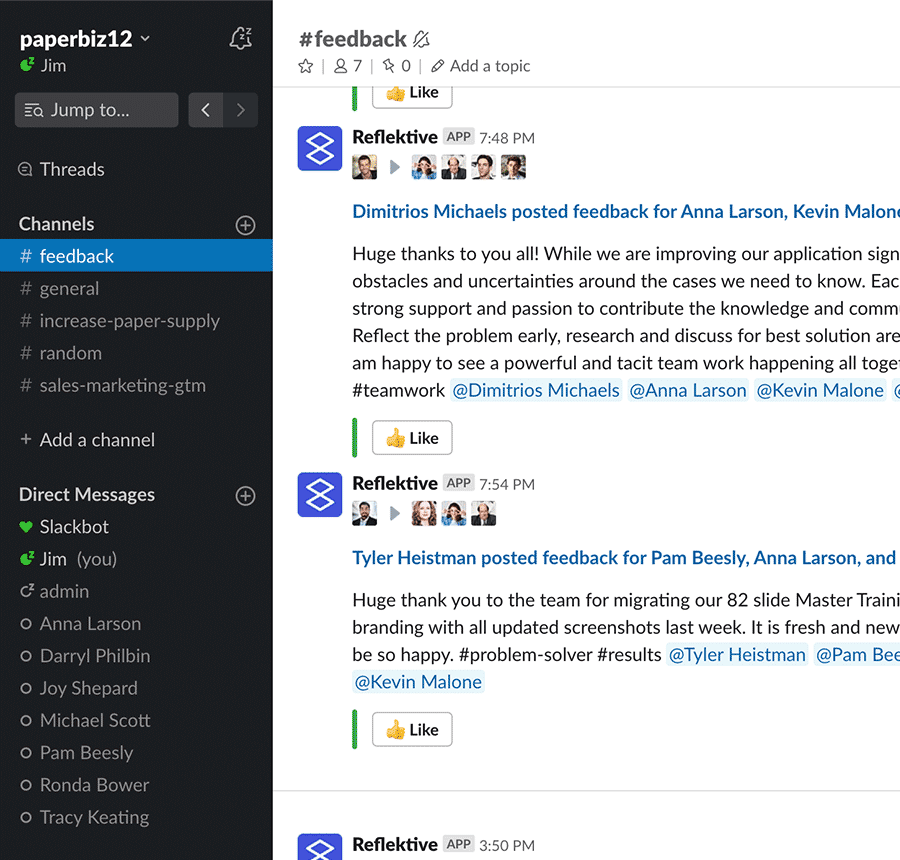900x860 pixels.
Task: Click last recipient photo in 7:48 PM post
Action: (x=513, y=167)
